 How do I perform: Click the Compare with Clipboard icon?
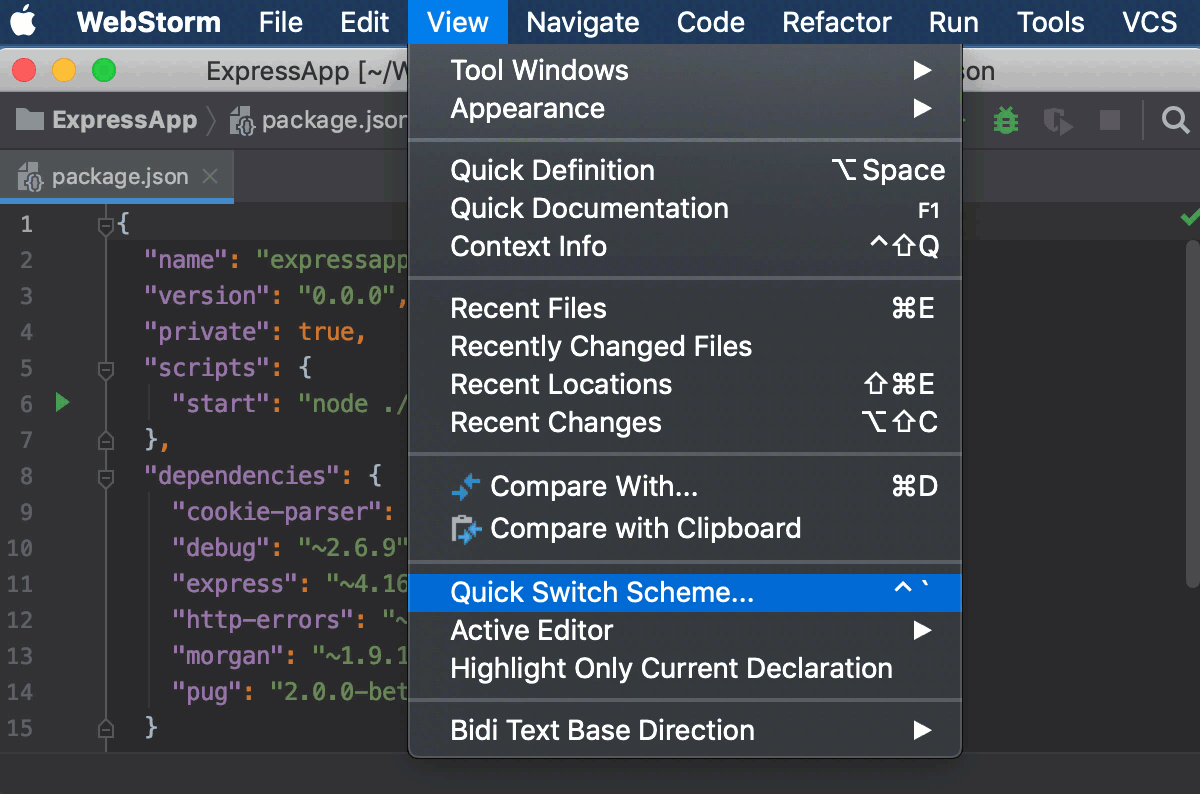(x=466, y=529)
